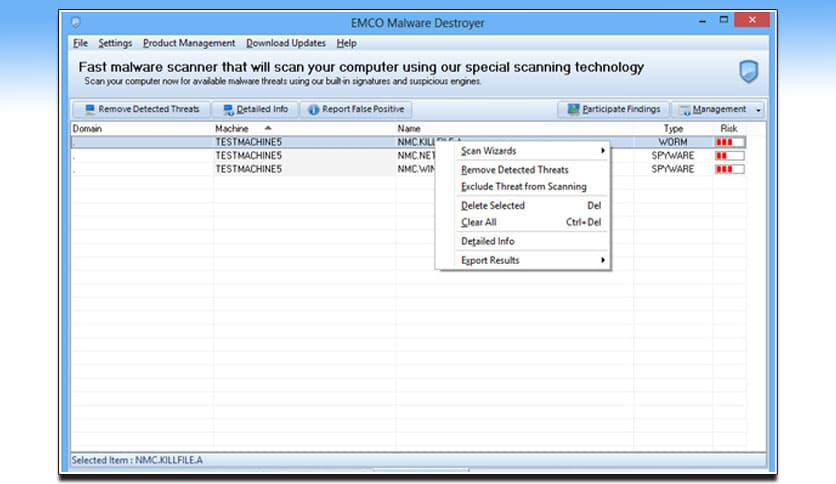Screen dimensions: 836x484
Task: Click the Report False Positive label
Action: click(363, 109)
